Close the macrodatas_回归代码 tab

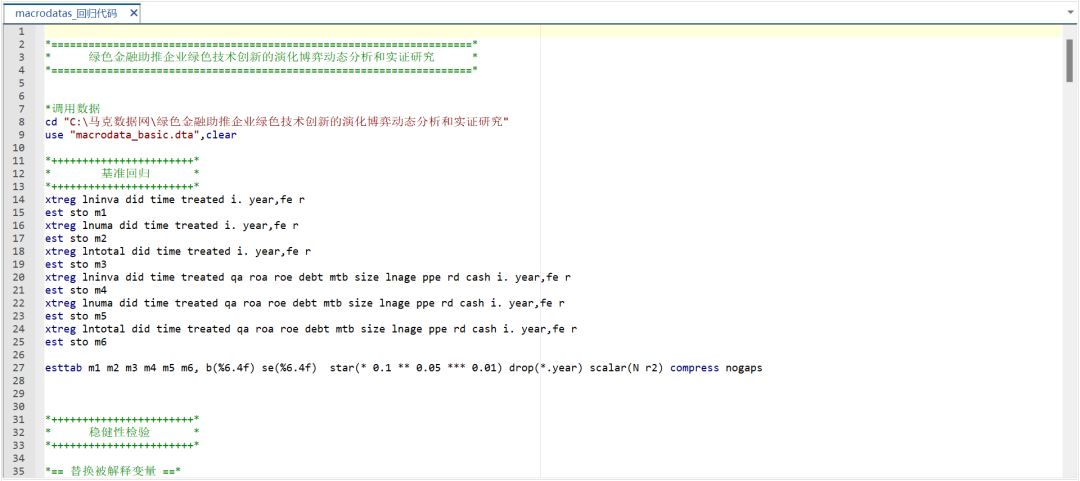click(134, 13)
